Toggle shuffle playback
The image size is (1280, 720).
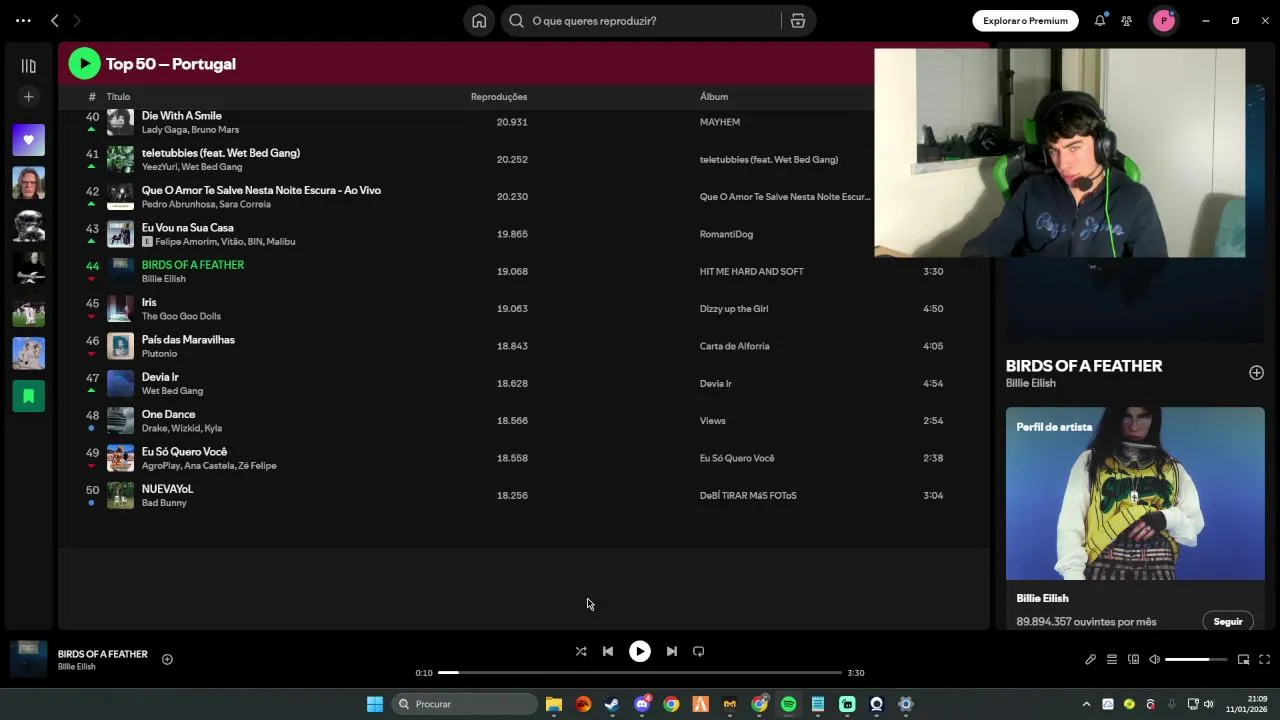[581, 651]
